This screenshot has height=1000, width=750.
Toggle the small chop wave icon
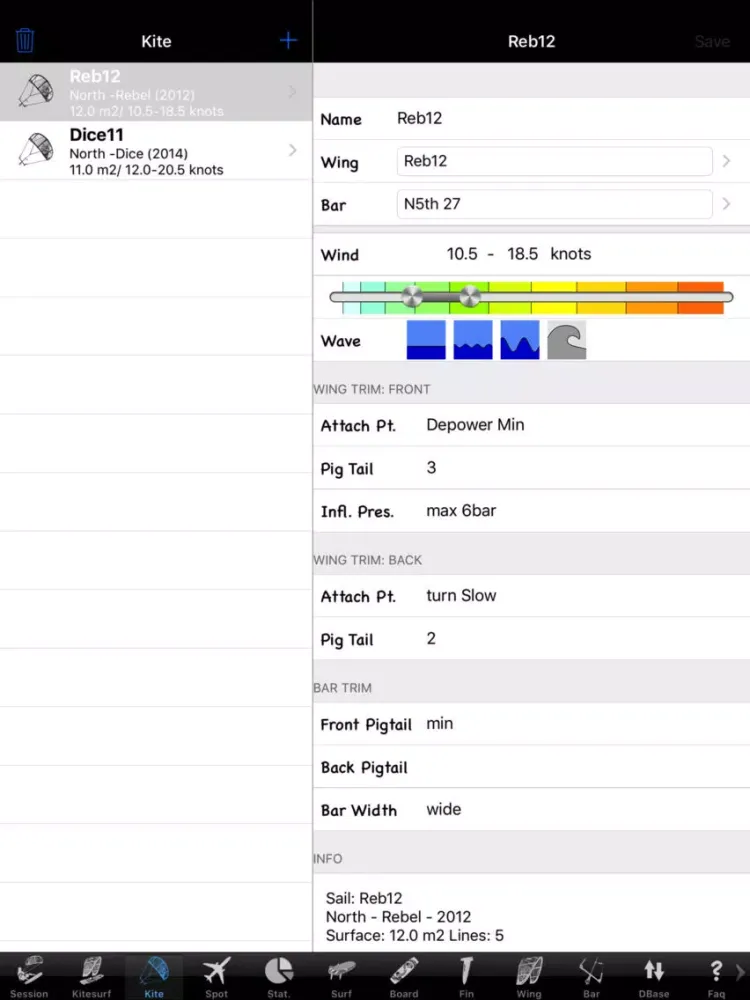473,340
